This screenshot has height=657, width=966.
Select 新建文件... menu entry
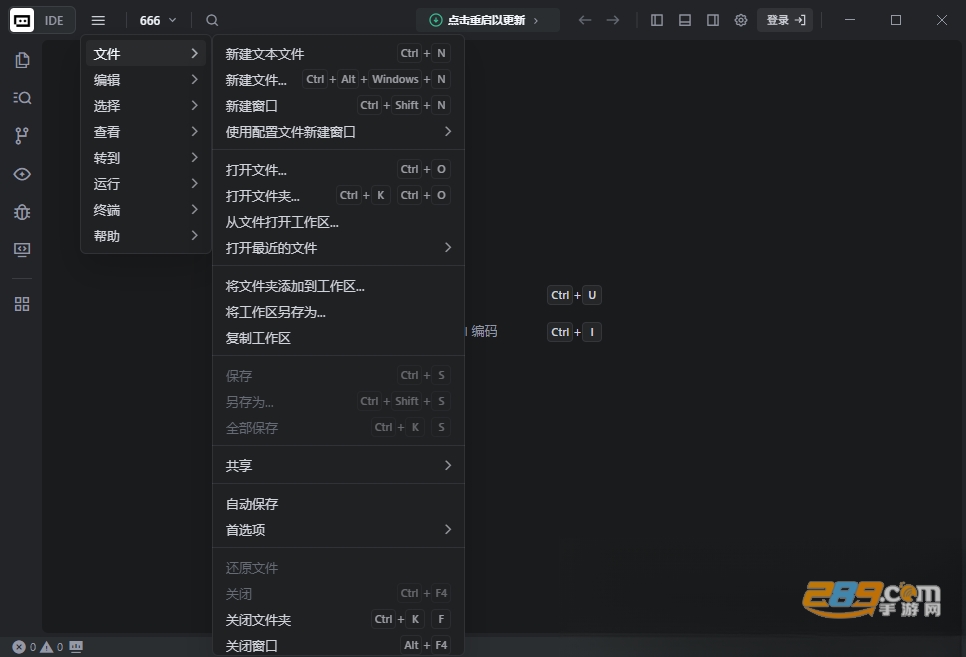coord(338,80)
